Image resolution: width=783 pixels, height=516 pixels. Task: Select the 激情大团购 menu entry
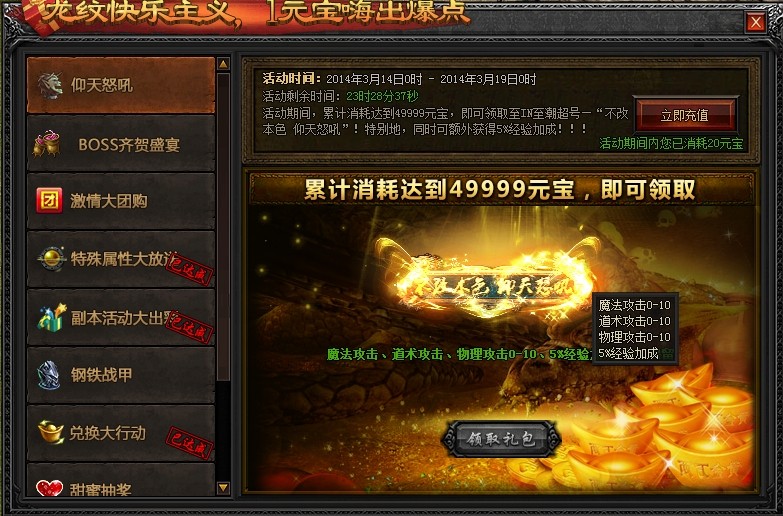tap(121, 201)
